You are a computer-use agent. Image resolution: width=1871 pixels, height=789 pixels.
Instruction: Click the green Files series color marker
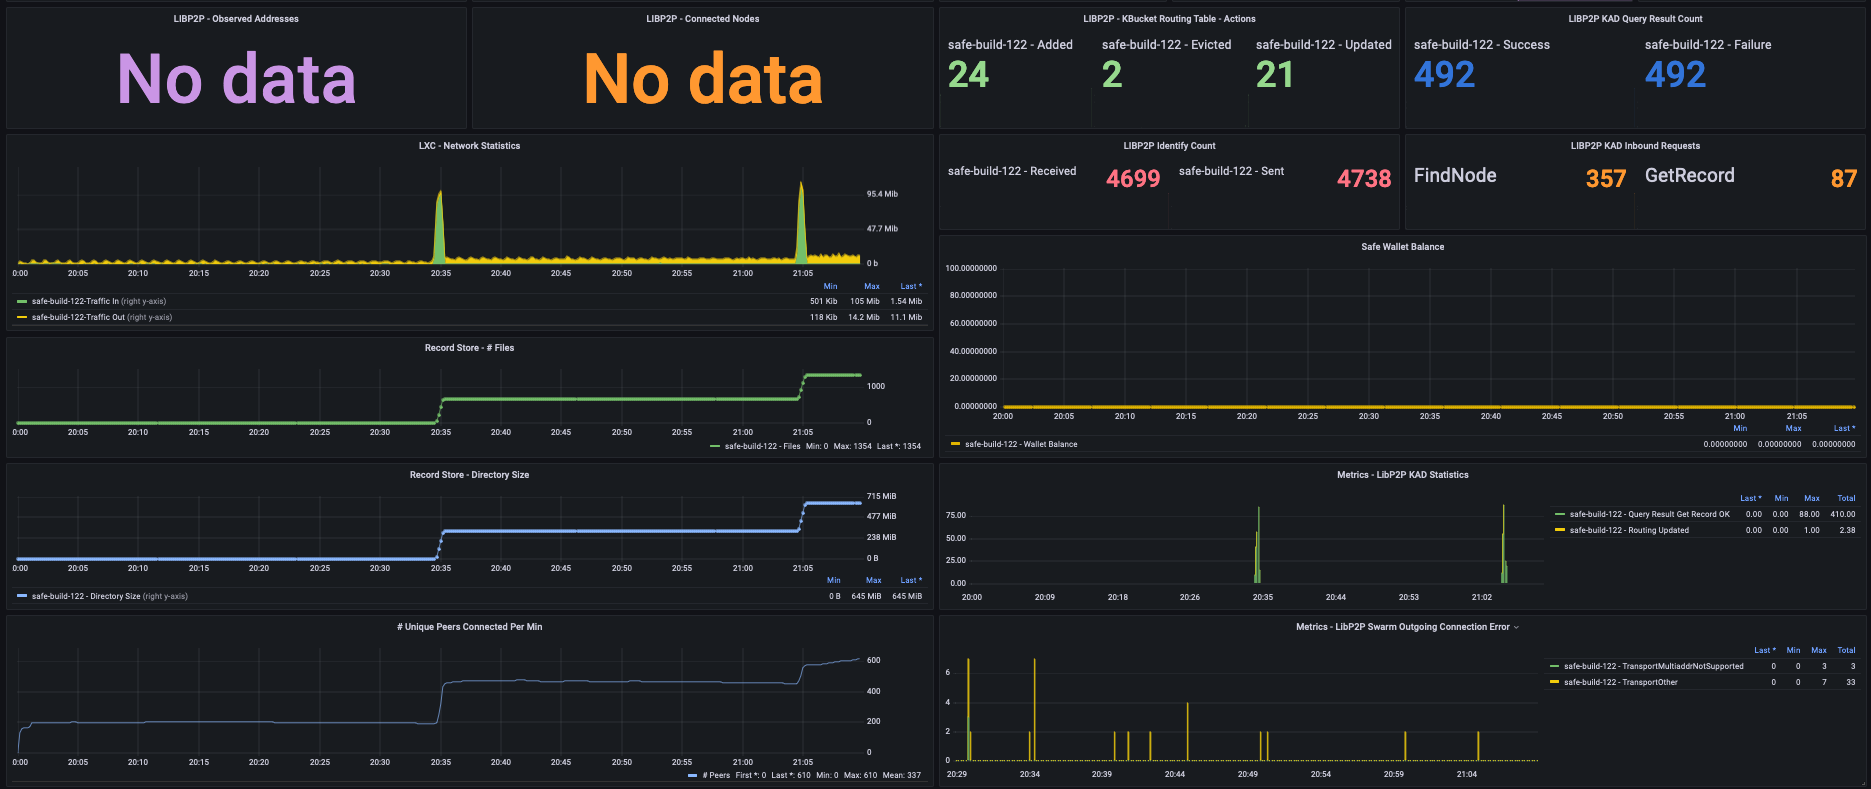[715, 446]
